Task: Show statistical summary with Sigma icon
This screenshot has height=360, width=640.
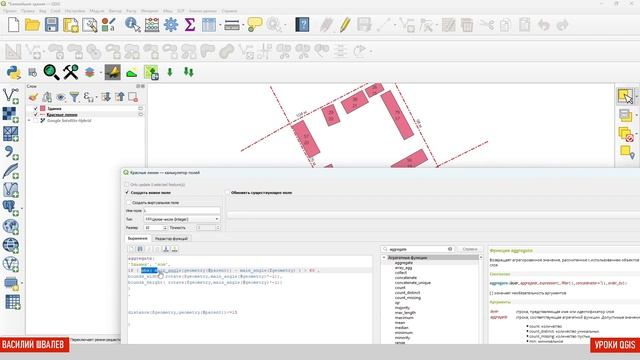Action: click(x=190, y=25)
